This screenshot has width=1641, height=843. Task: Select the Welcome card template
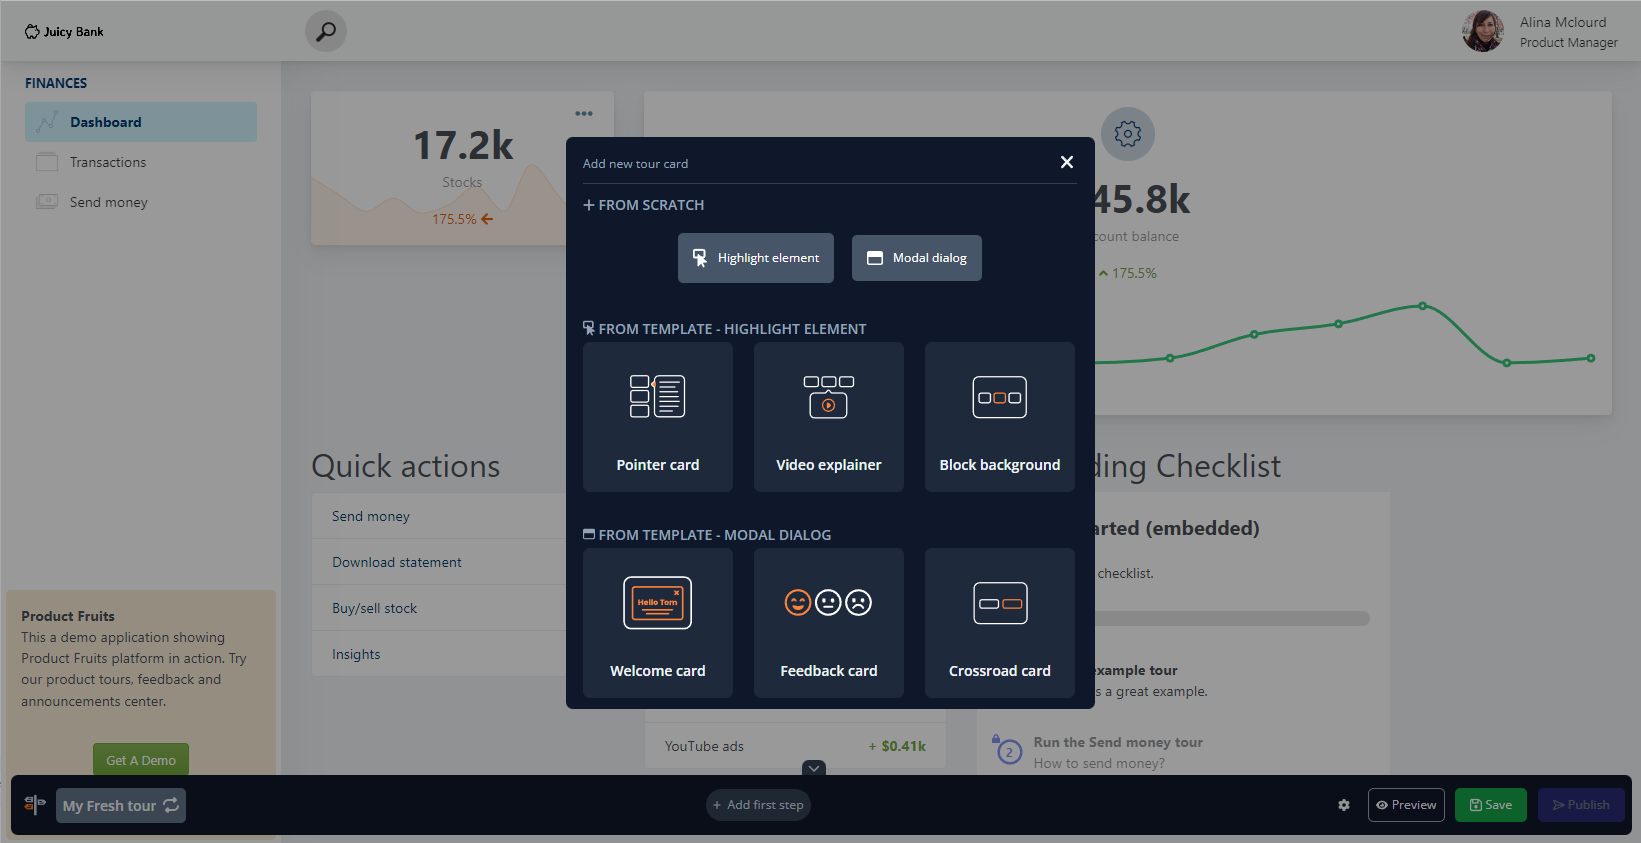657,623
